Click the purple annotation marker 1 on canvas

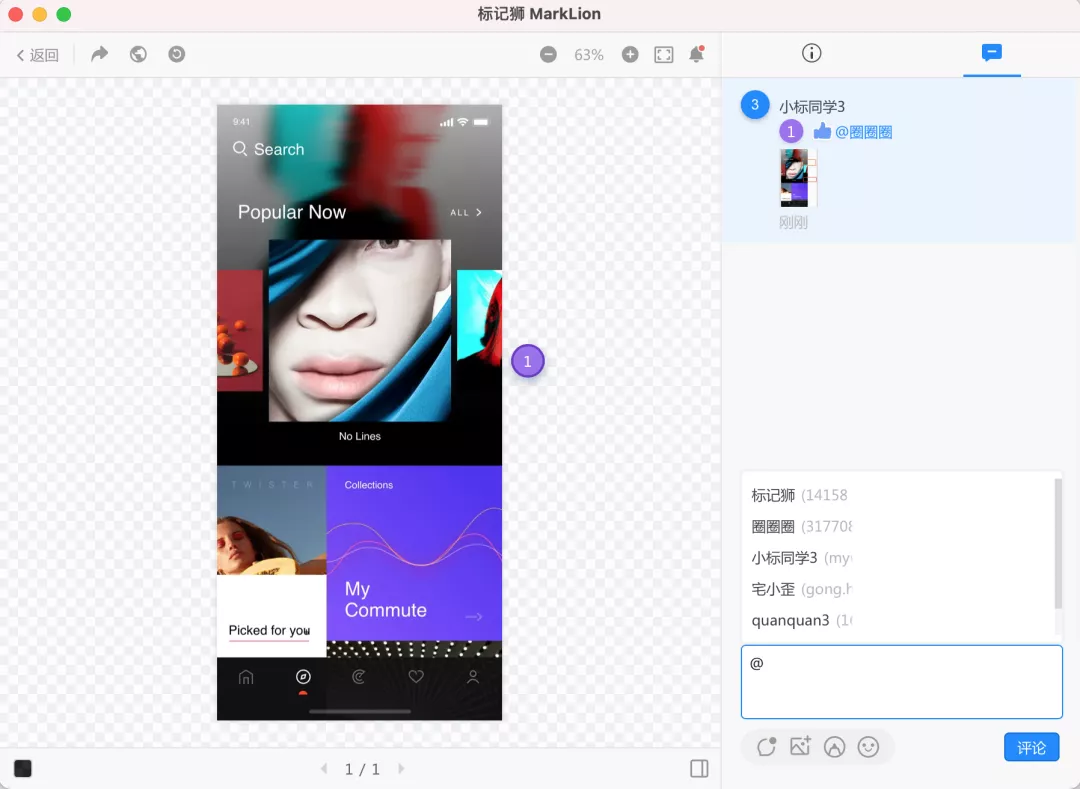[528, 362]
